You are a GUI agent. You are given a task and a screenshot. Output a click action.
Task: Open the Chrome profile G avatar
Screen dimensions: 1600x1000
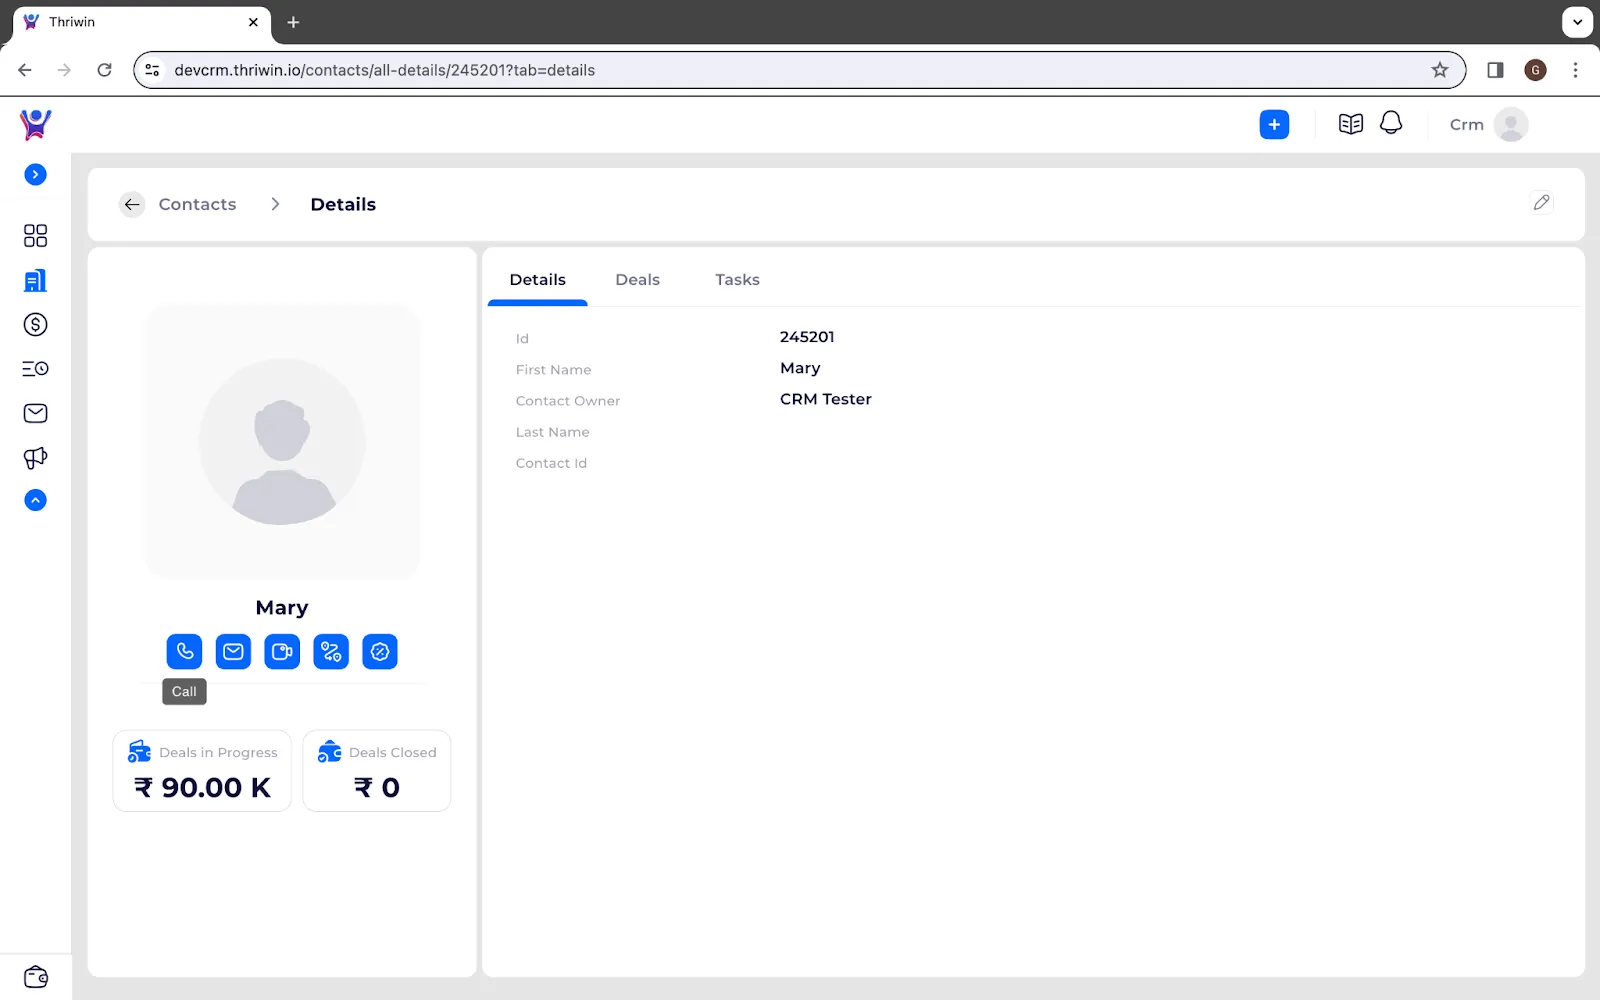pyautogui.click(x=1535, y=70)
